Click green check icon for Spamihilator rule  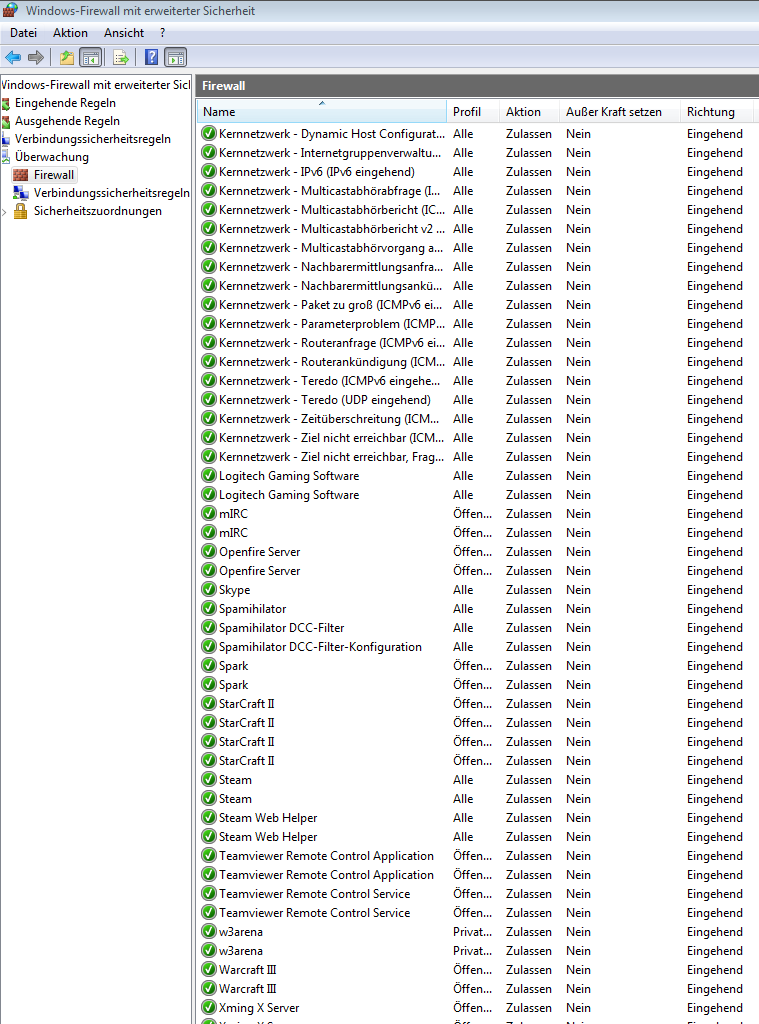click(x=208, y=608)
